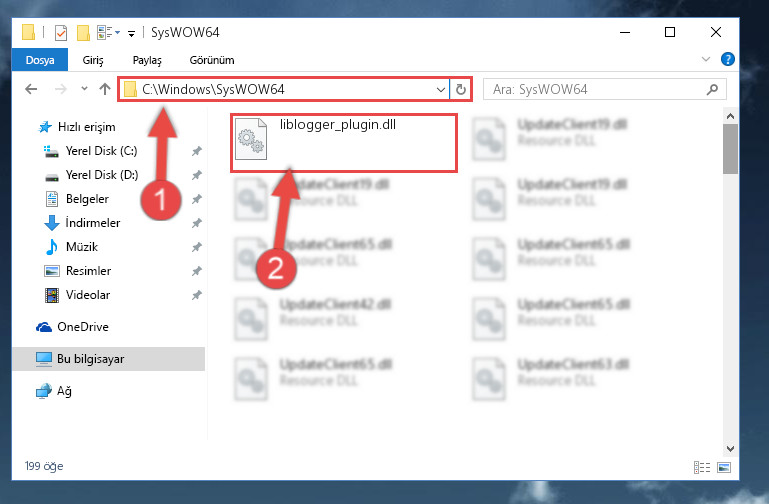Viewport: 769px width, 504px height.
Task: Switch to details view icon in status bar
Action: (702, 467)
